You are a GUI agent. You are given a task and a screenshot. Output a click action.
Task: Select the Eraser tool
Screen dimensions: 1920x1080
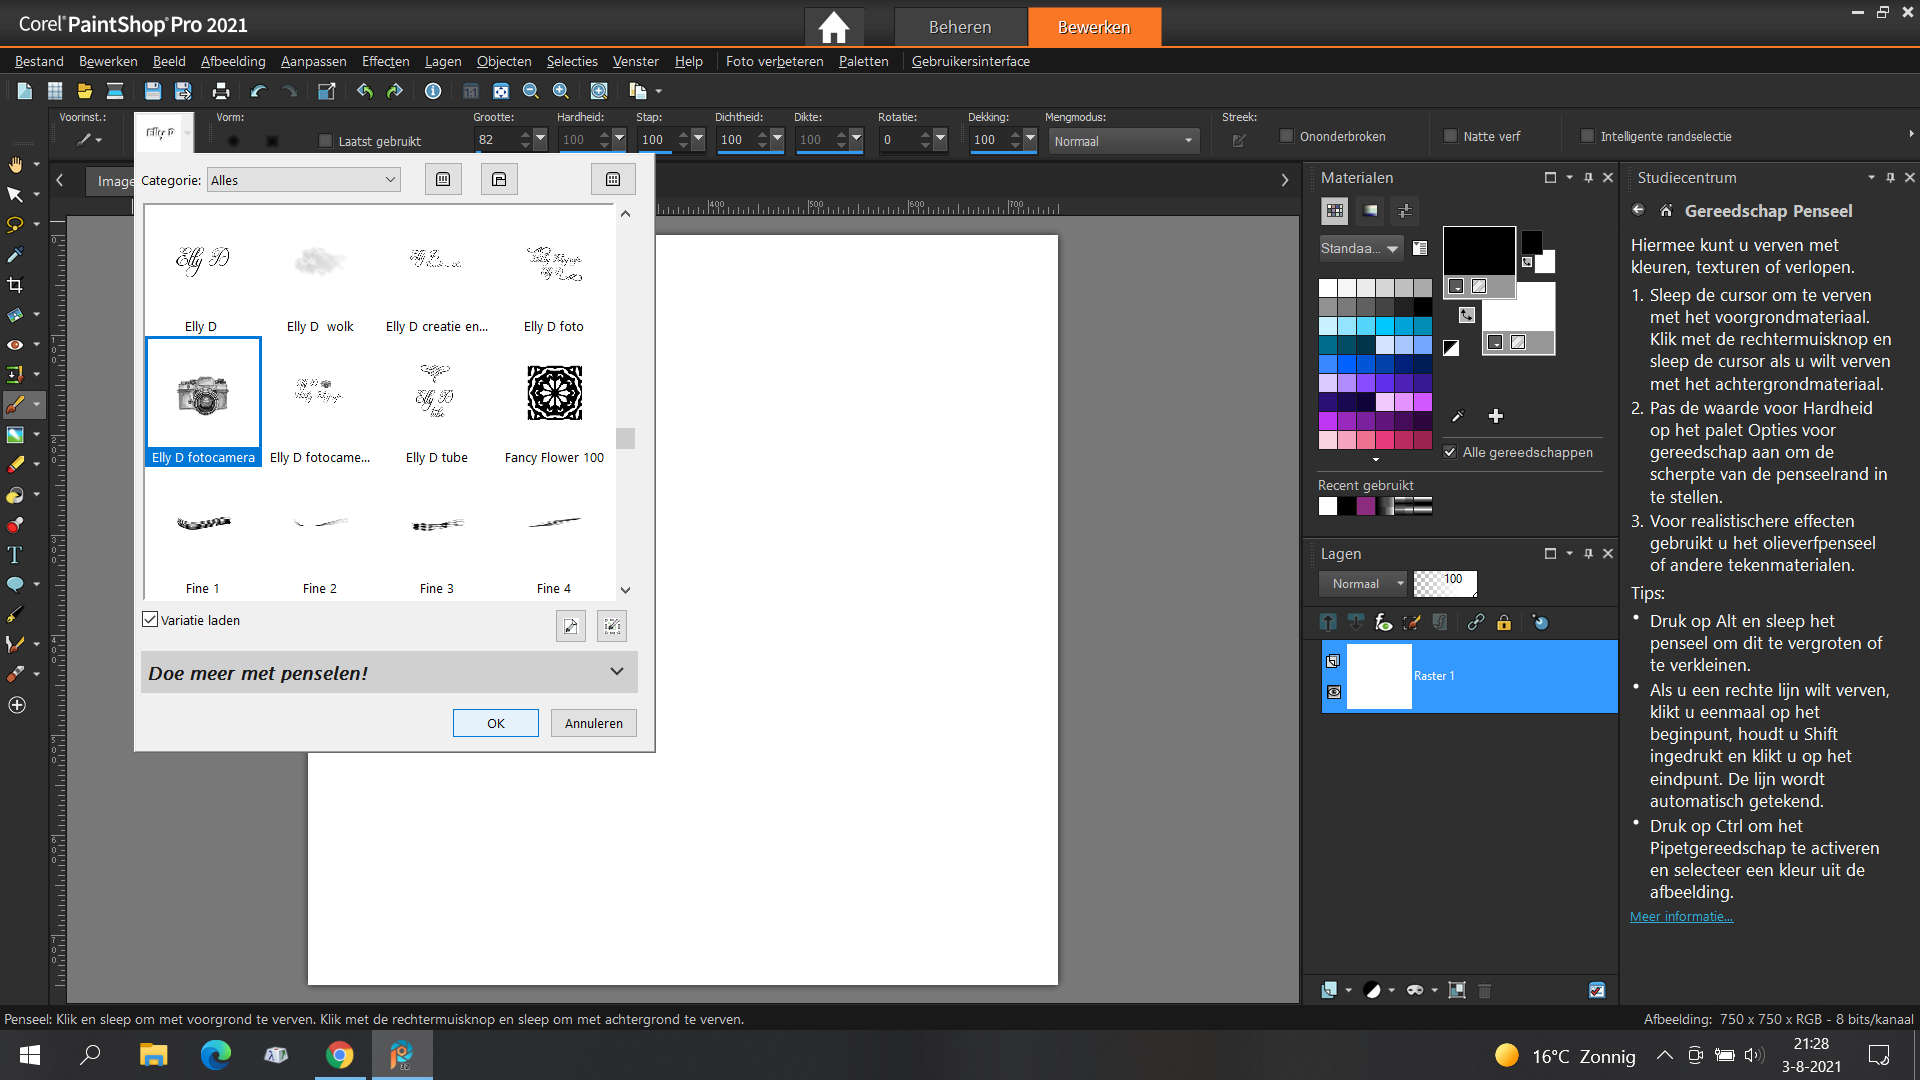coord(15,465)
